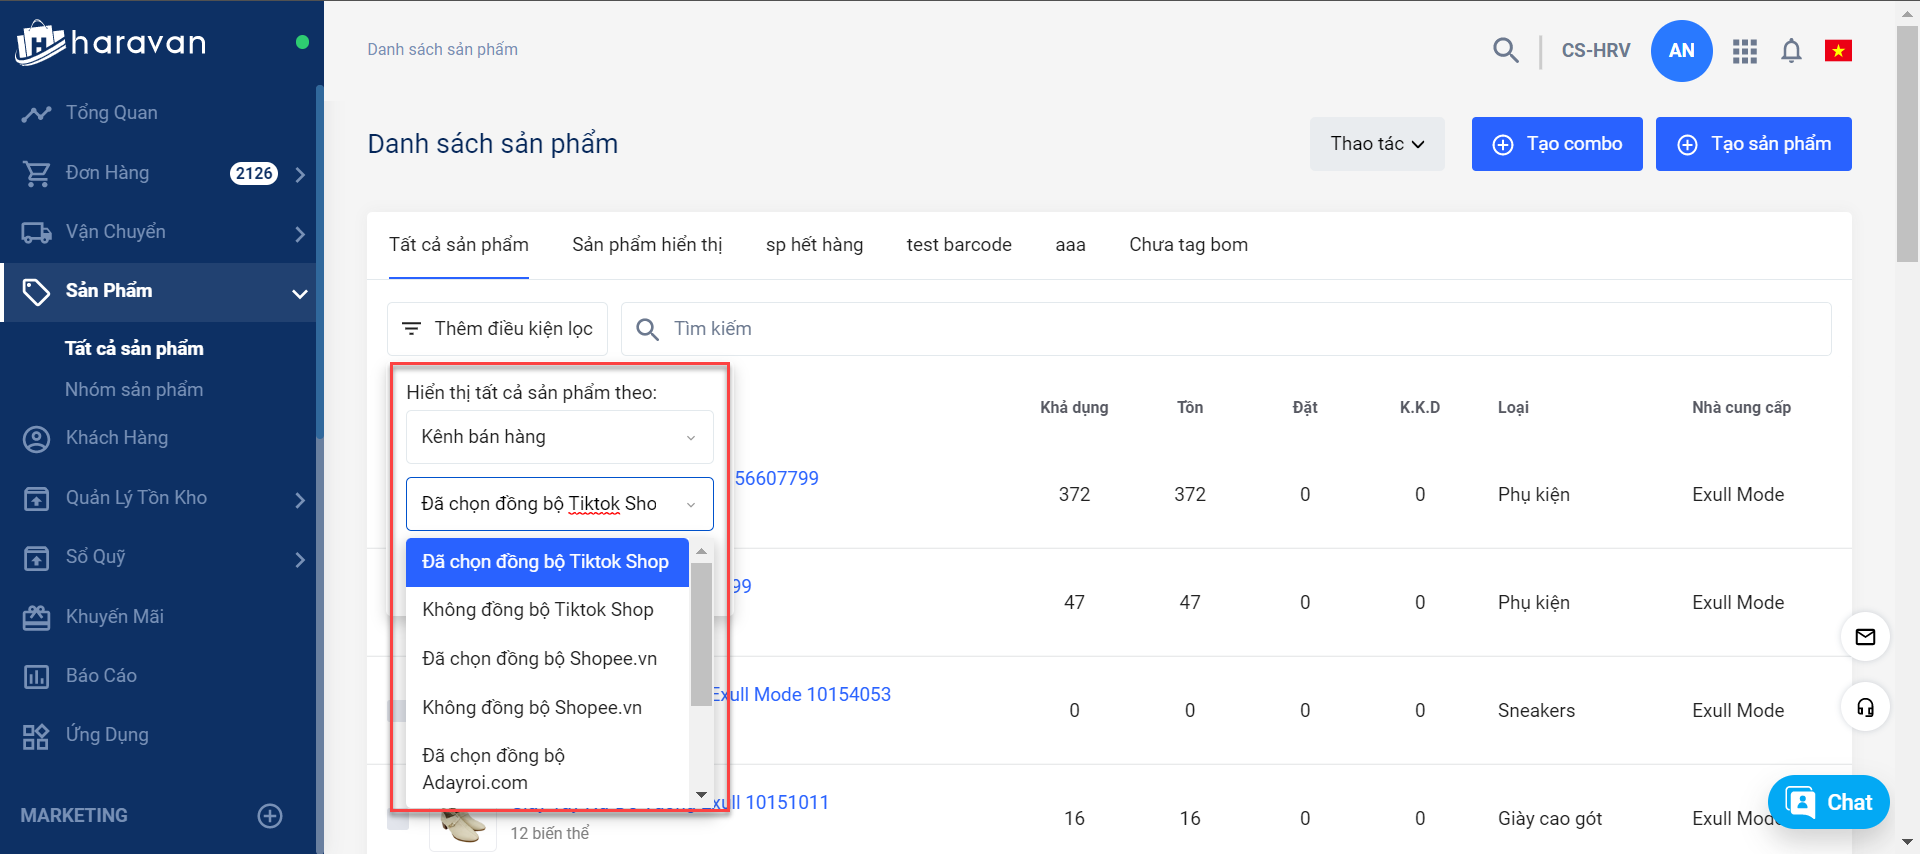This screenshot has height=854, width=1920.
Task: Open the Thao tác dropdown
Action: coord(1376,144)
